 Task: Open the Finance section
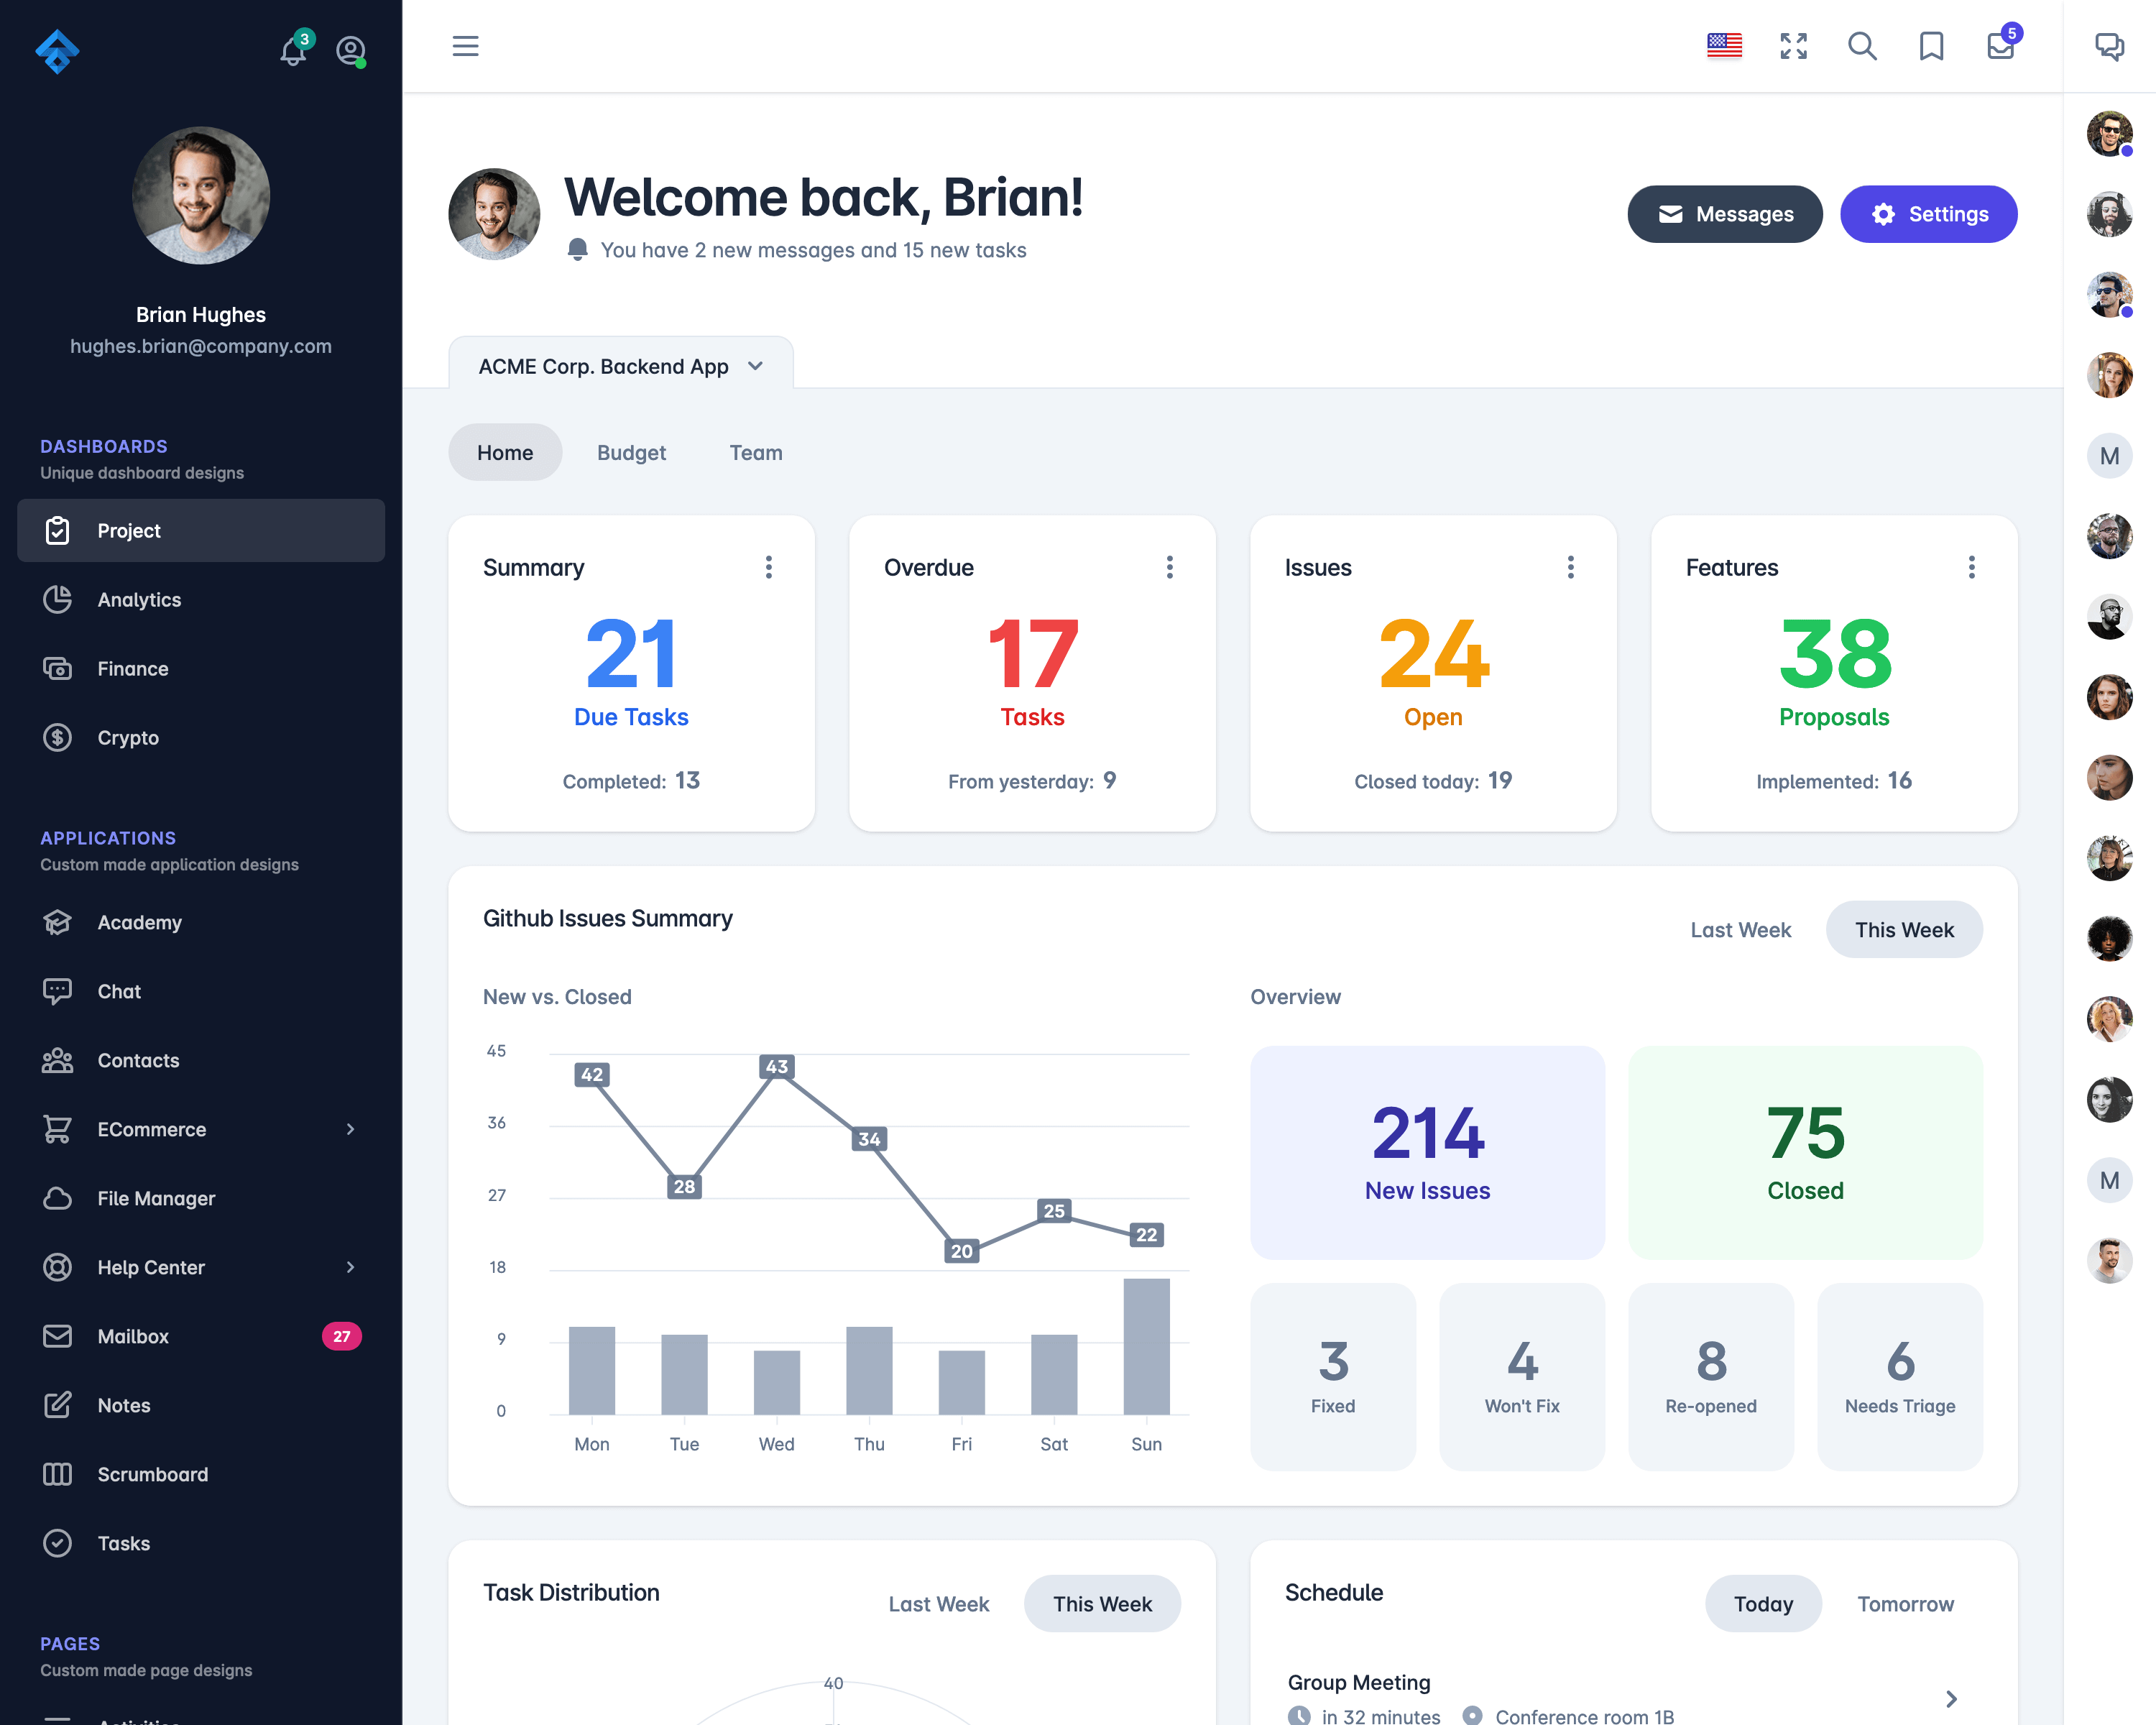132,667
